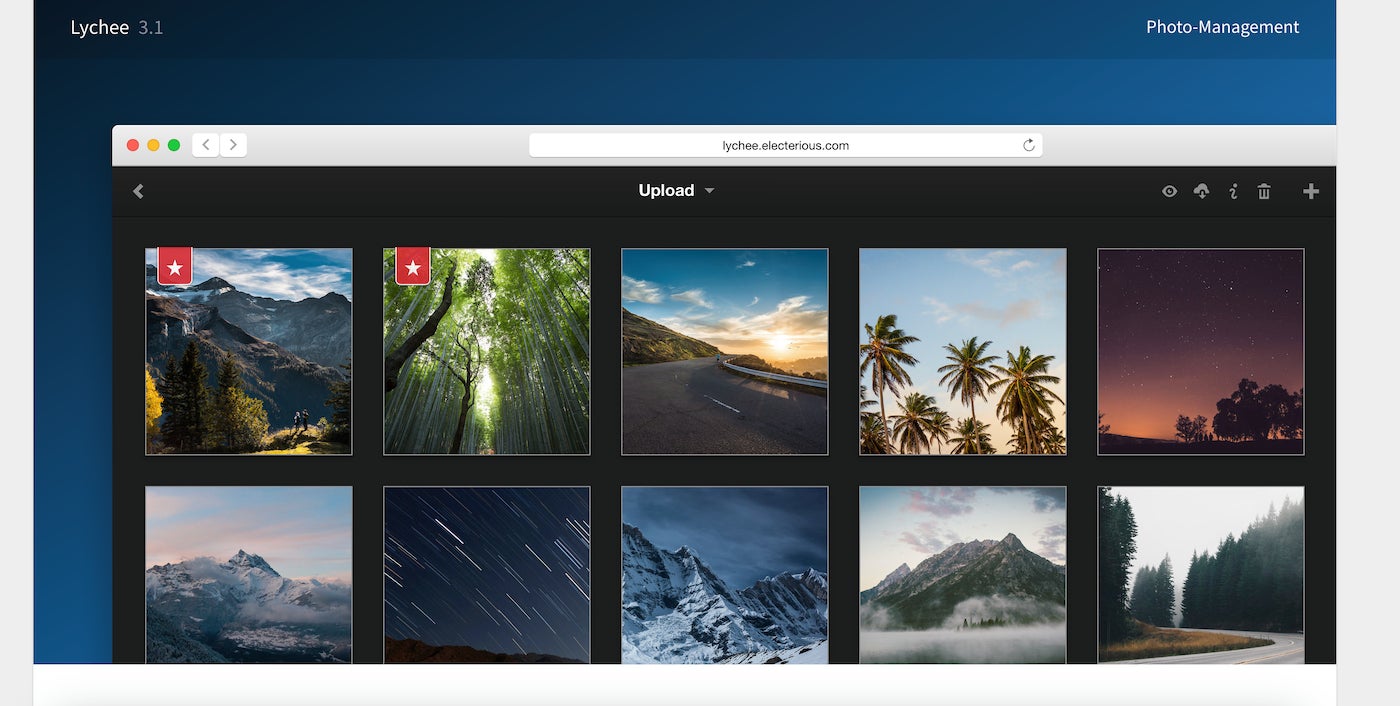Click the star badge on the bamboo photo

tap(413, 267)
